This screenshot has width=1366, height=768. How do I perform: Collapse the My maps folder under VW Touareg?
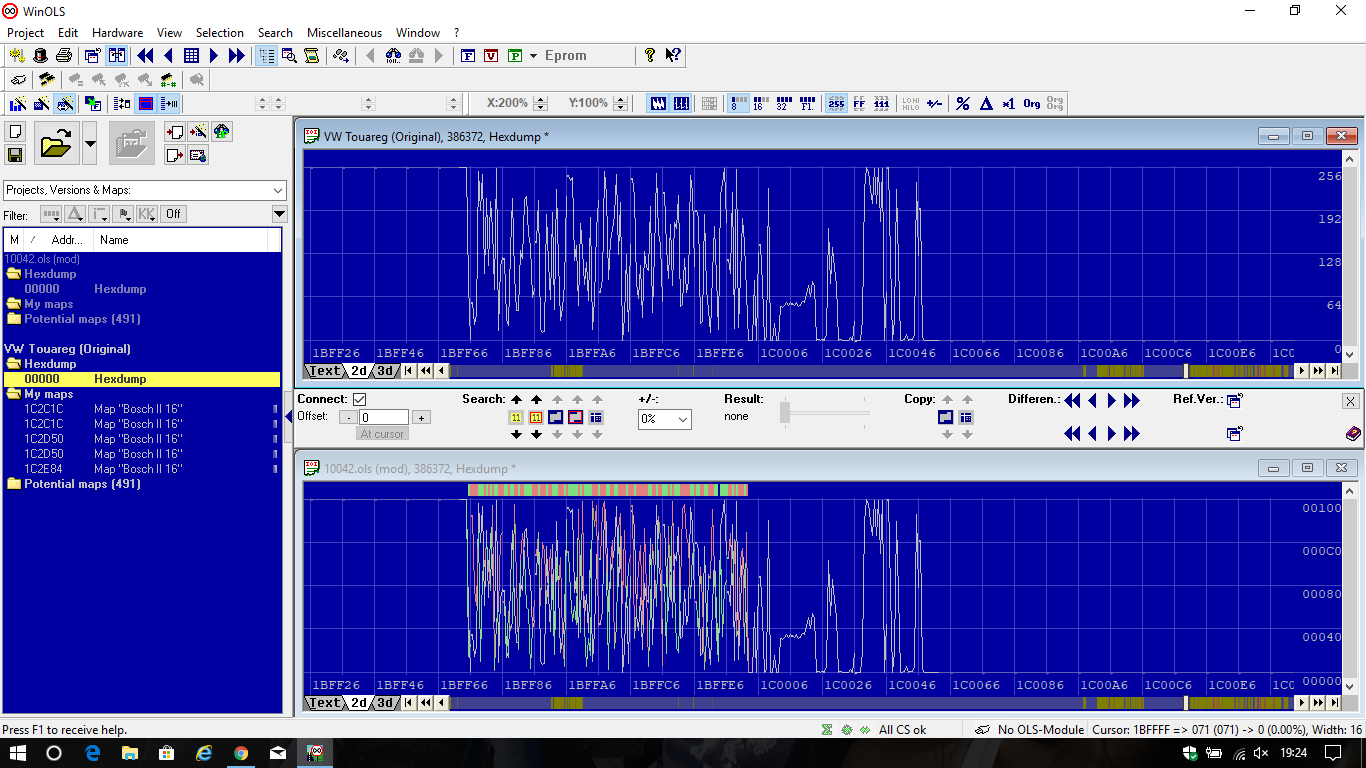coord(14,394)
